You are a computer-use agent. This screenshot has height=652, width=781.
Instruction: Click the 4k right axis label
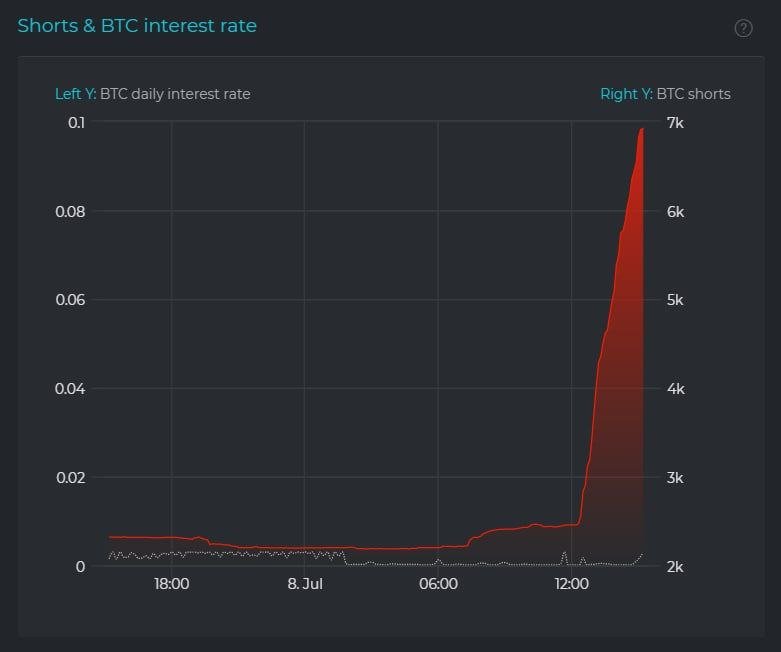[675, 389]
